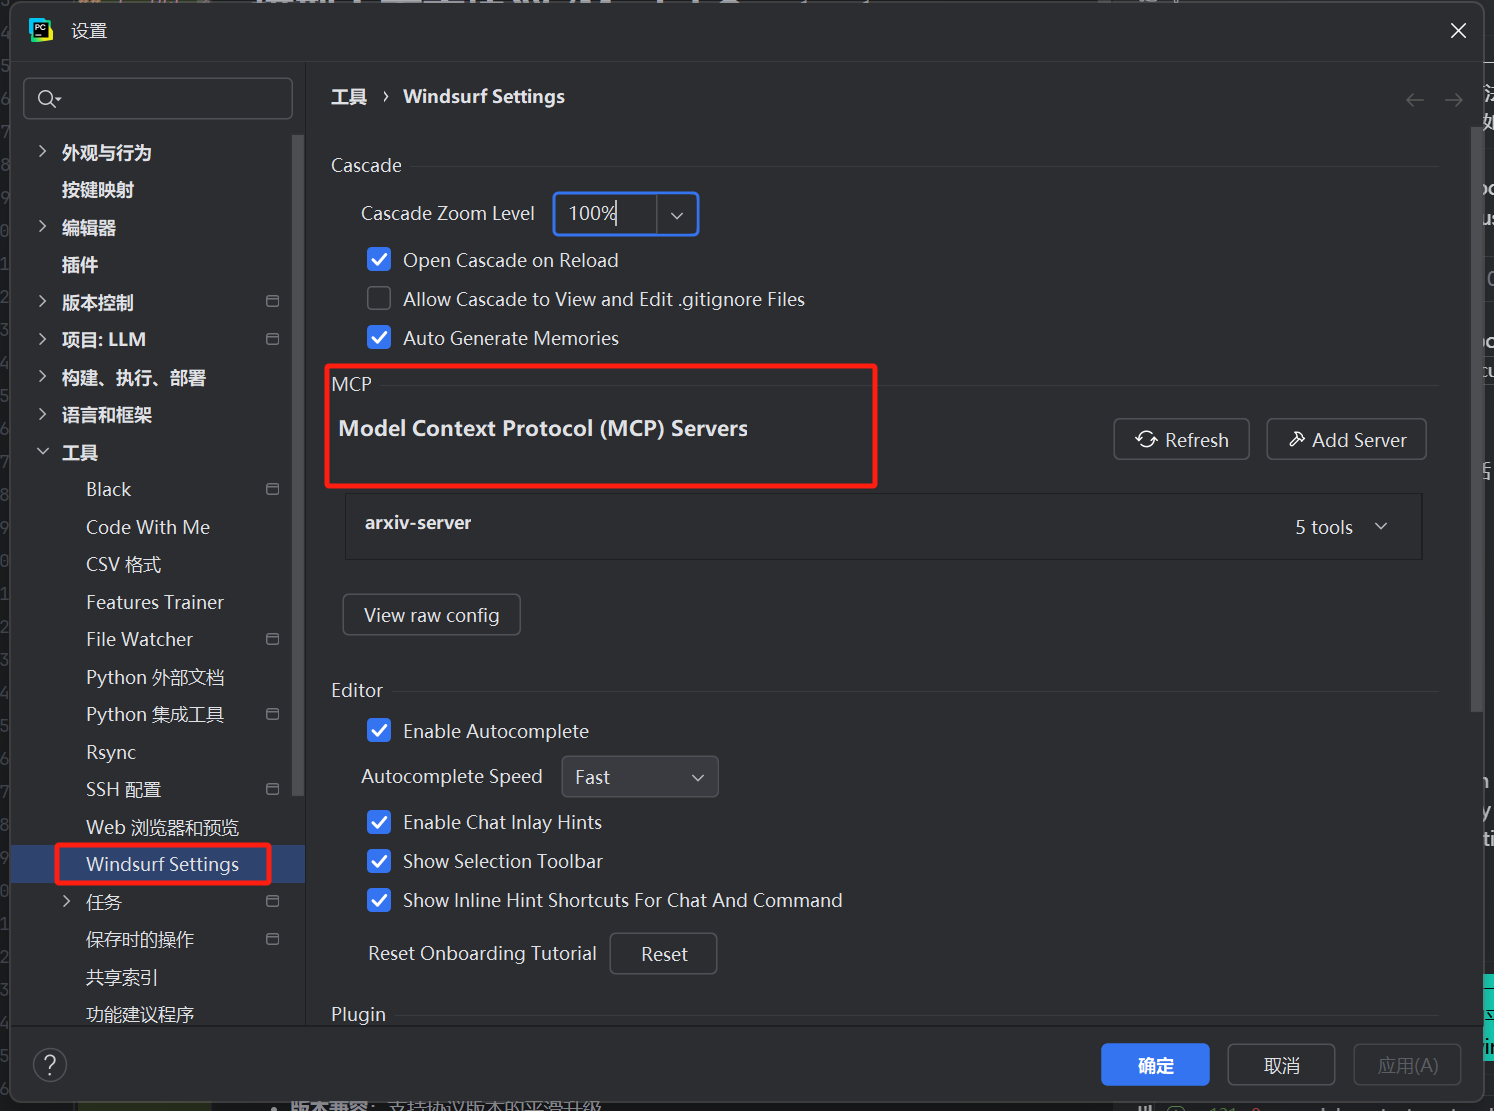Toggle Show Selection Toolbar checkbox
Screen dimensions: 1494x1111
click(379, 861)
